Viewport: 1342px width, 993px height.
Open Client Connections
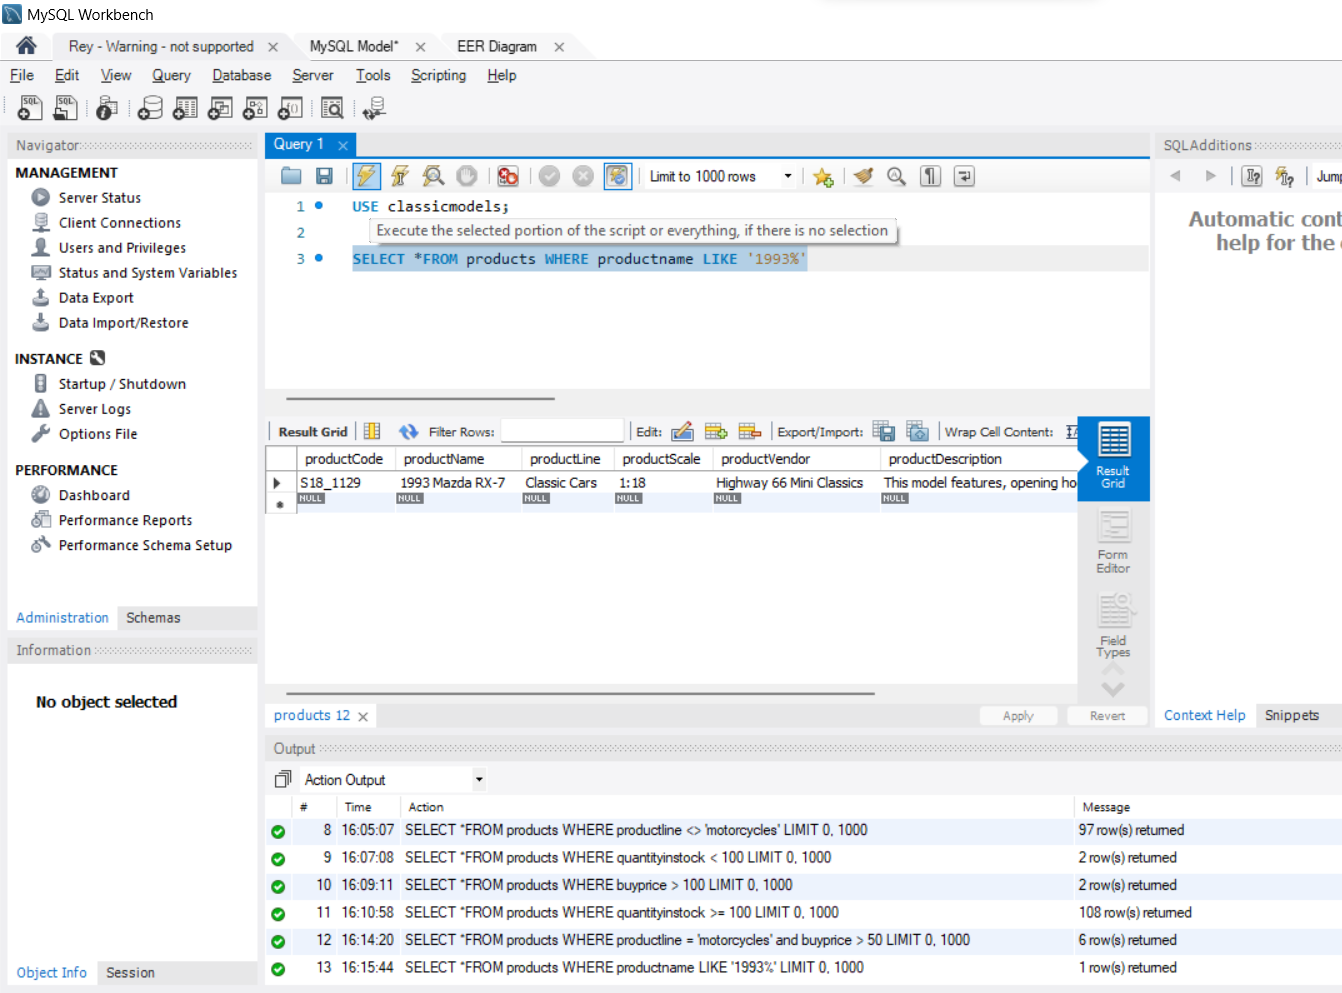coord(120,222)
